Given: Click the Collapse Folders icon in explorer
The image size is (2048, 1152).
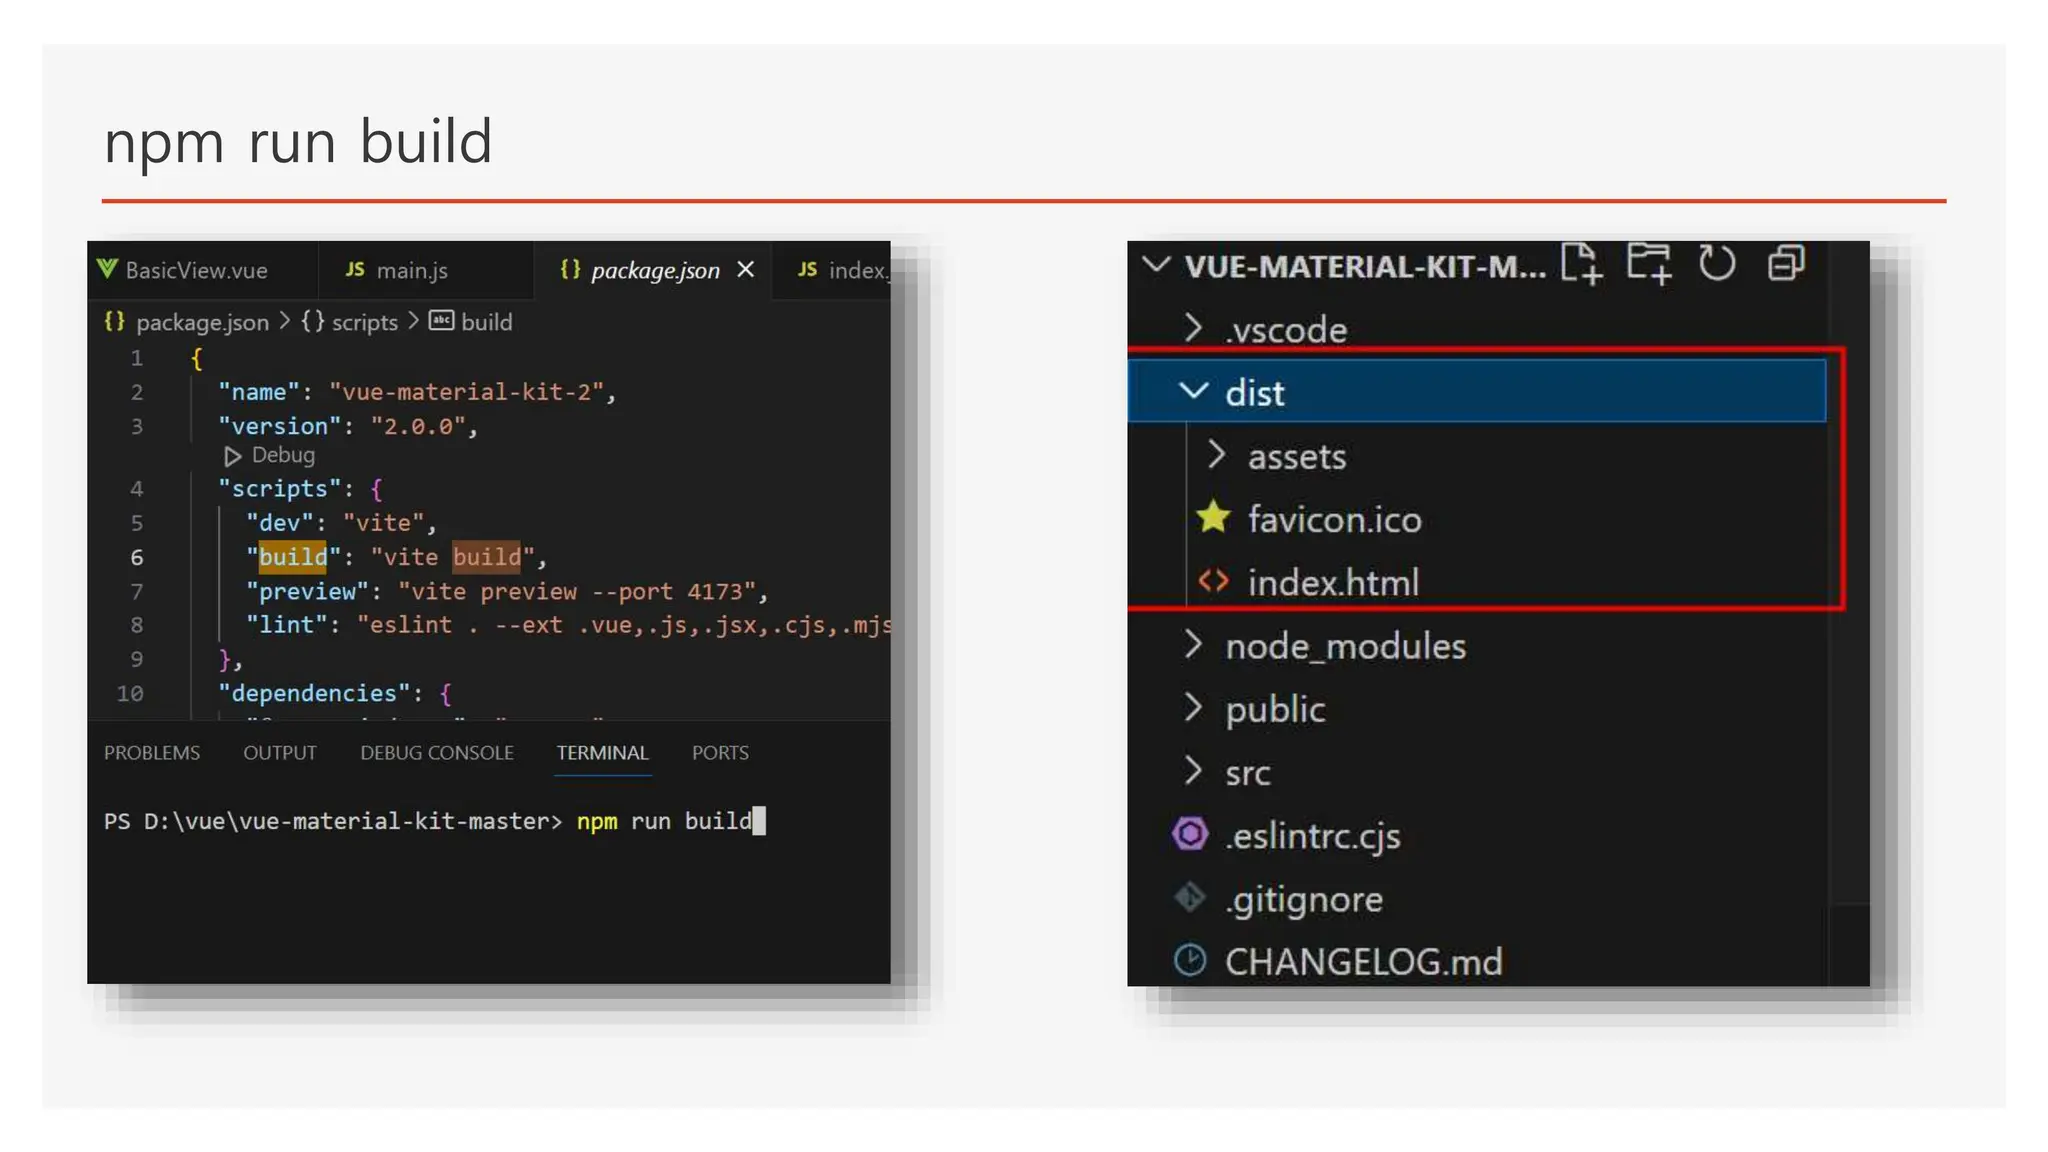Looking at the screenshot, I should coord(1786,264).
